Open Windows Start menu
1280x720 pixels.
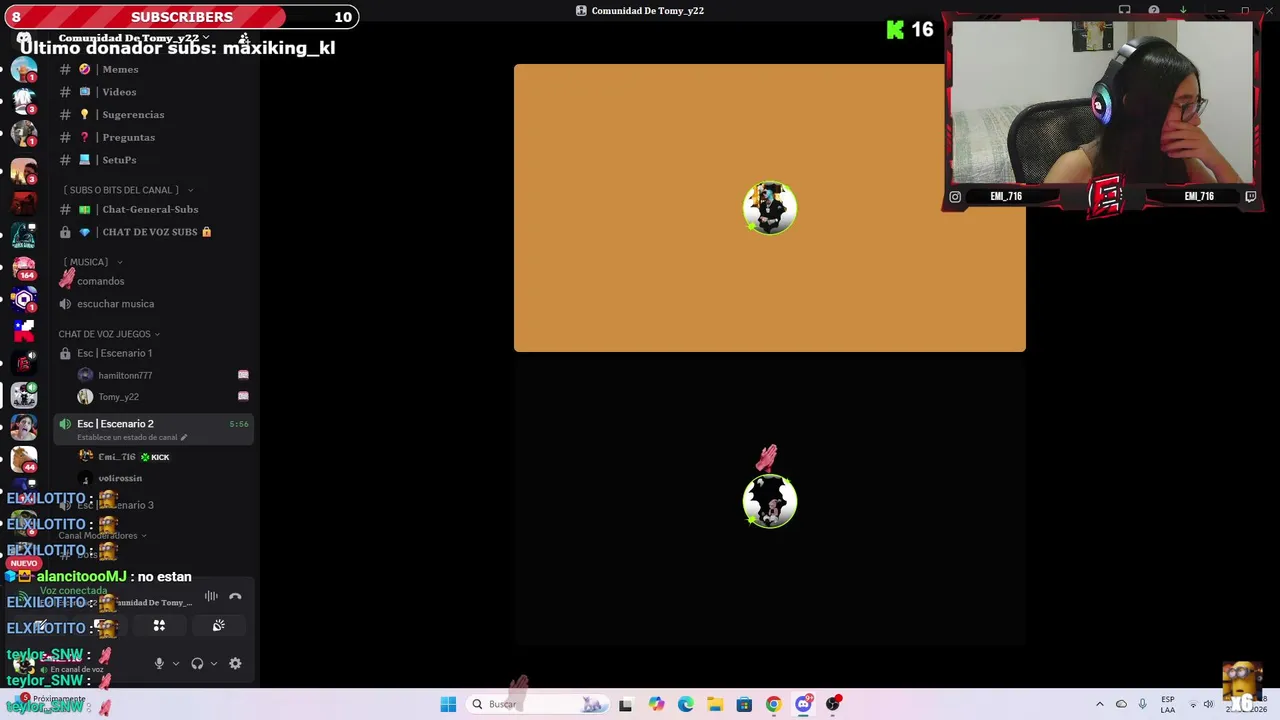tap(448, 704)
